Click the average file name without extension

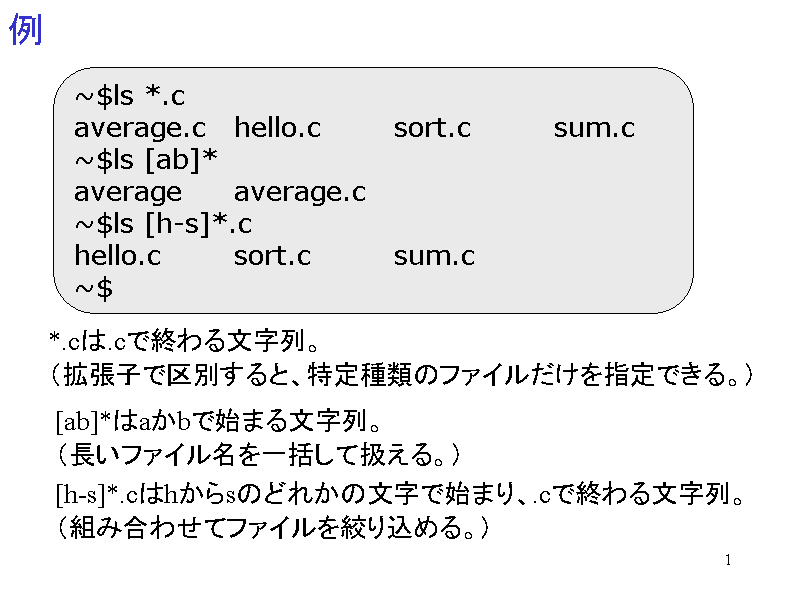click(128, 193)
